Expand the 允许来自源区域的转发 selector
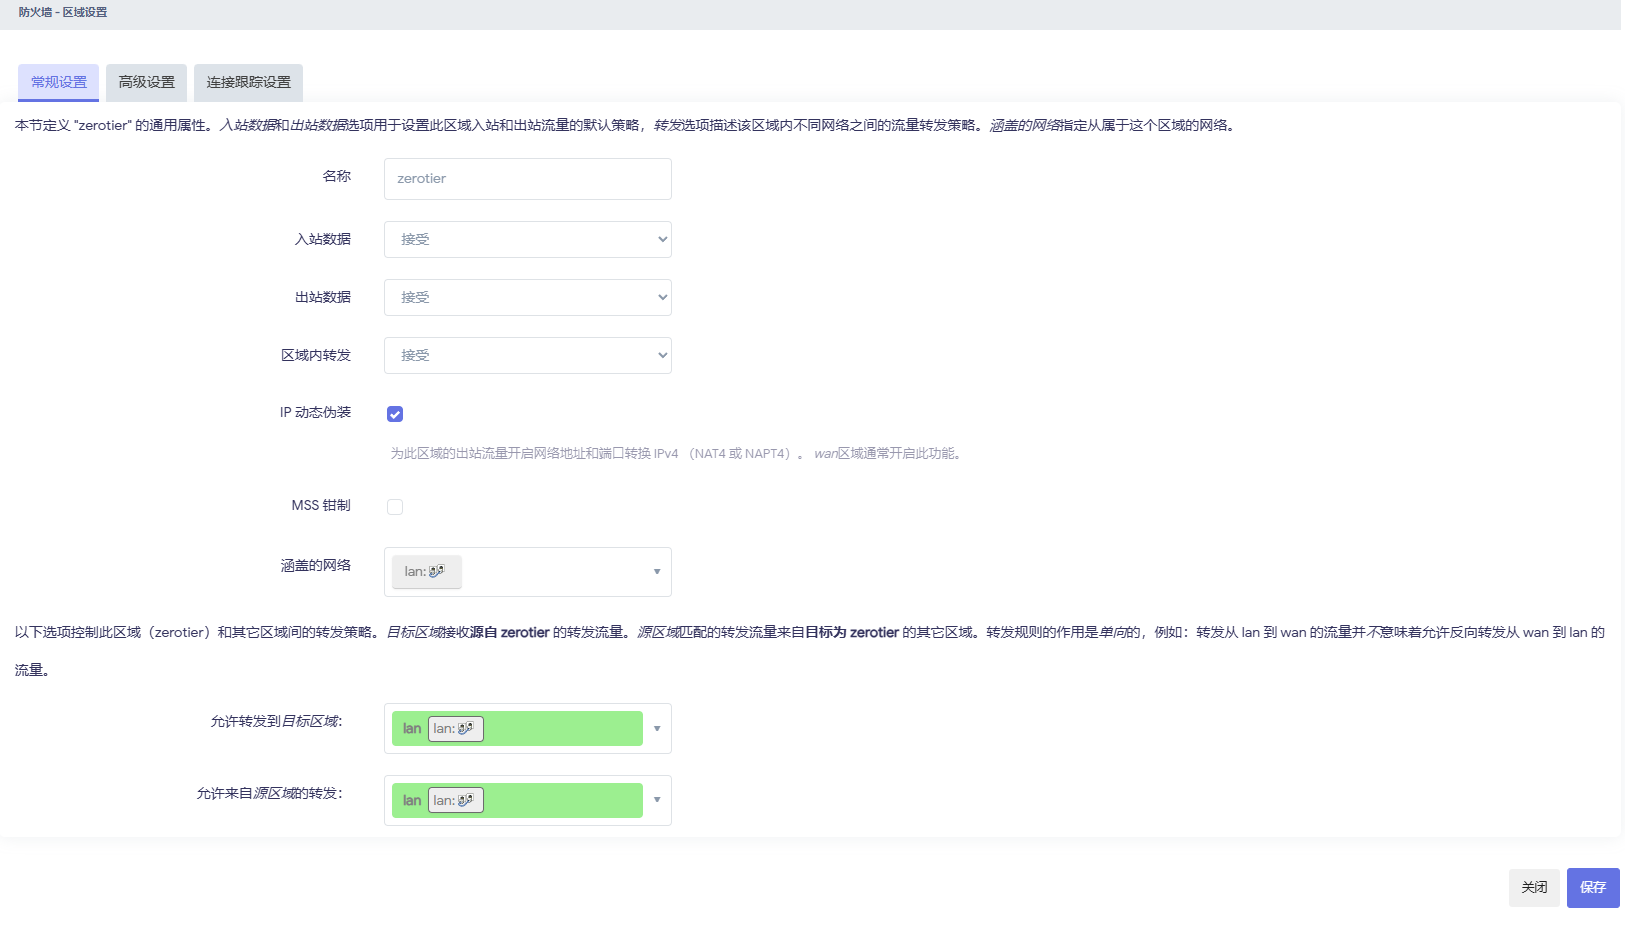Viewport: 1625px width, 925px height. coord(656,800)
